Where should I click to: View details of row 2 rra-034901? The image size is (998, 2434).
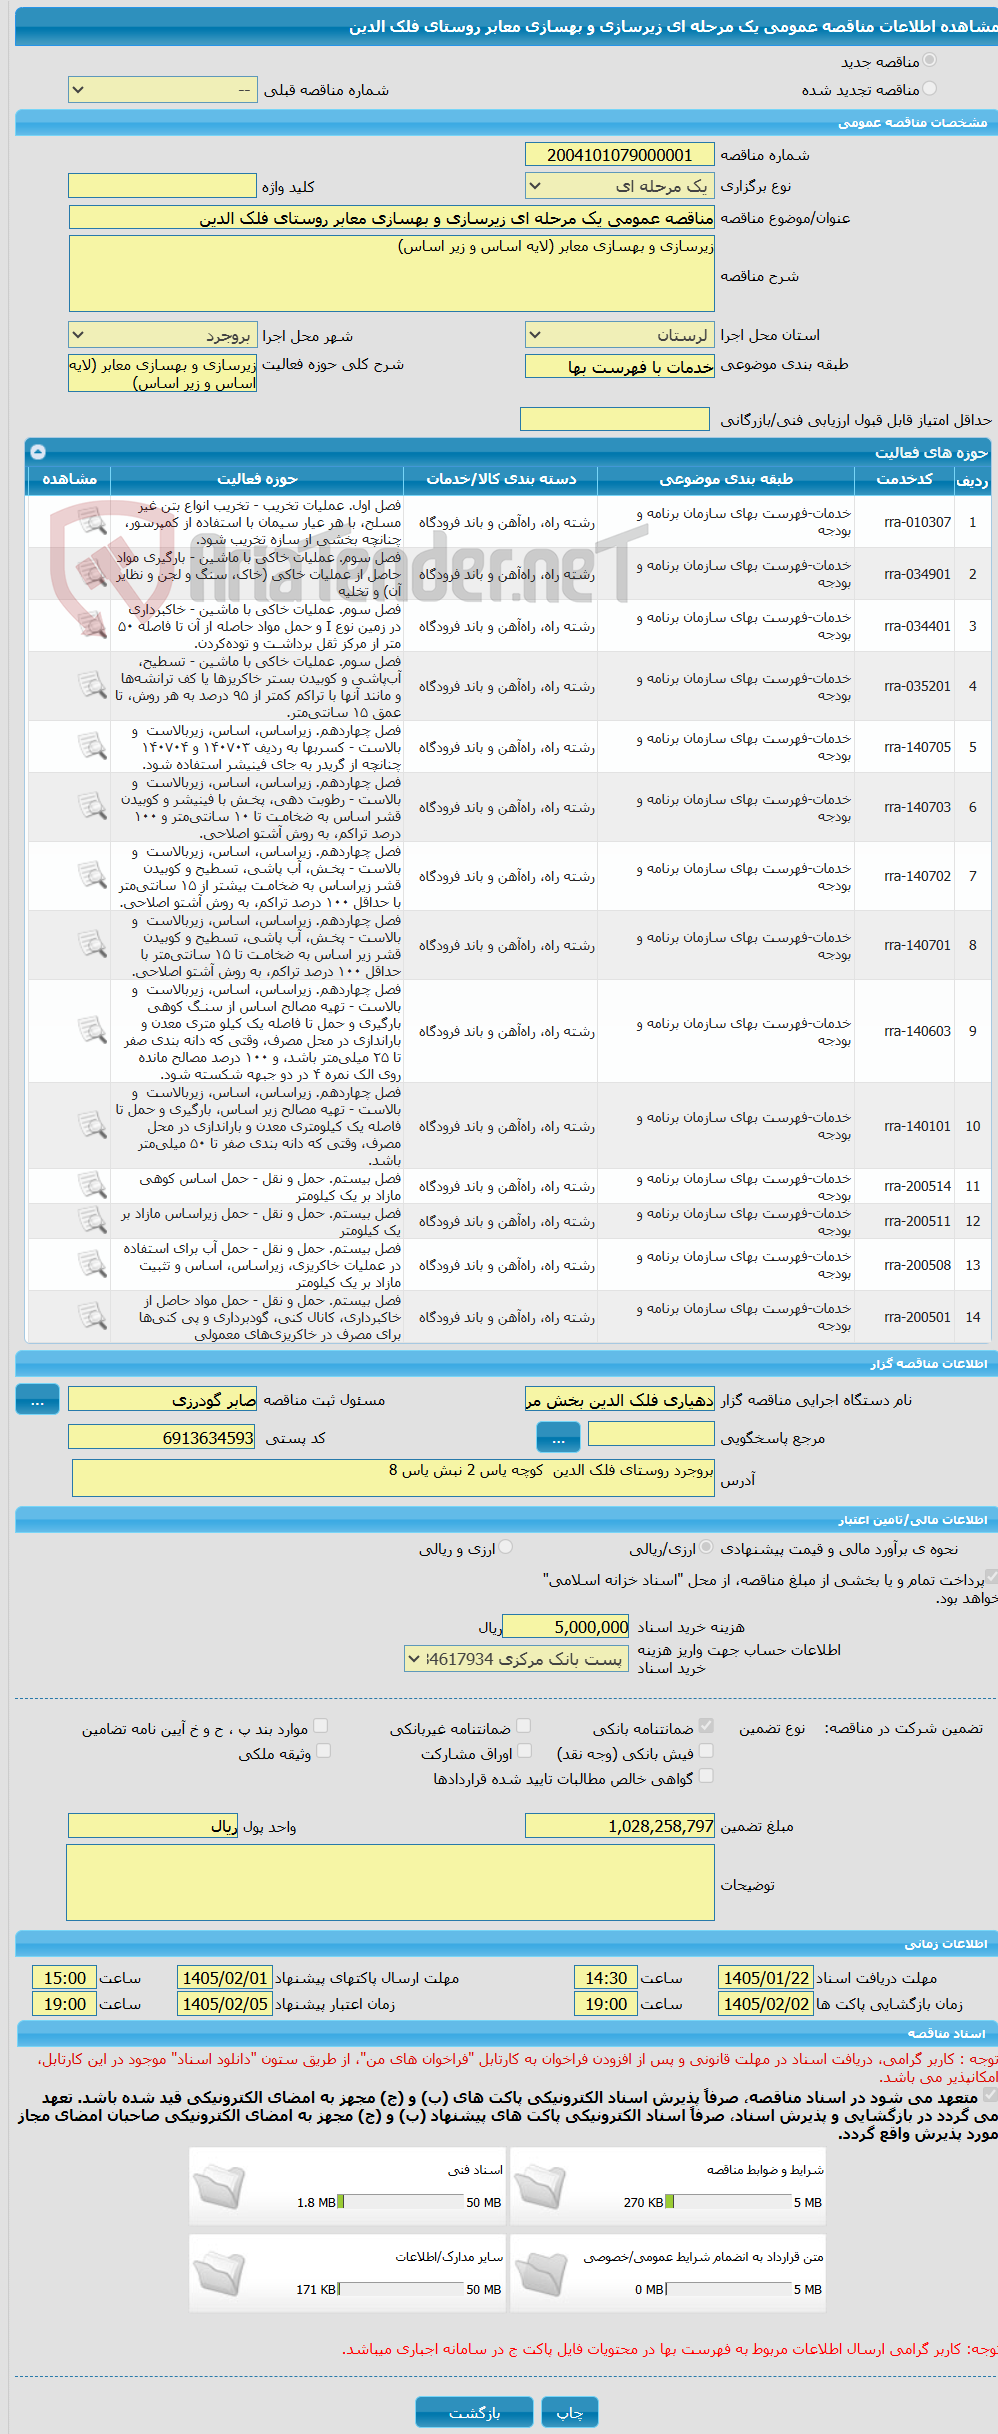(x=92, y=574)
